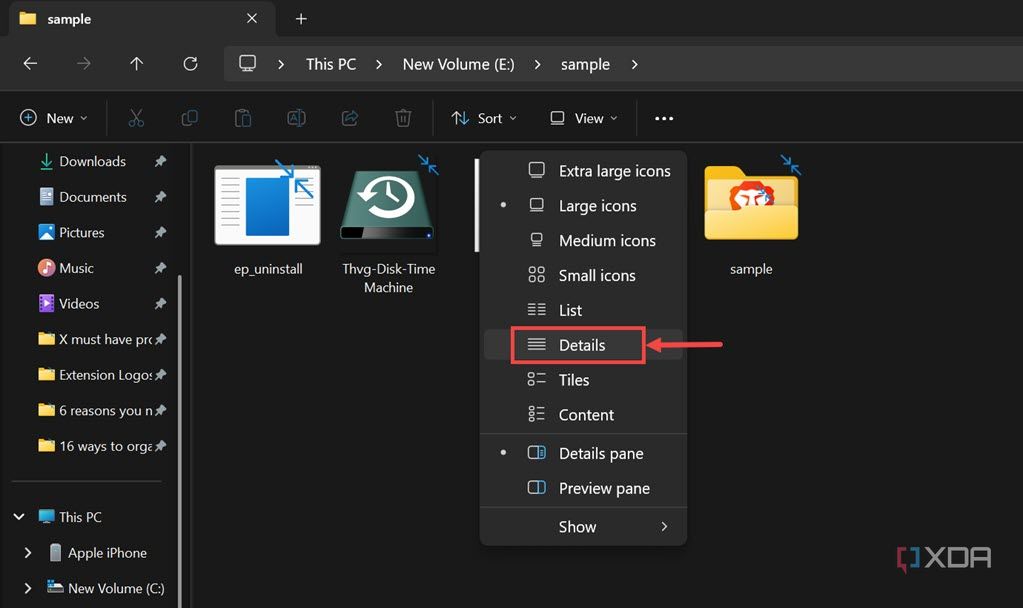The width and height of the screenshot is (1023, 608).
Task: Expand Apple iPhone tree node
Action: point(27,553)
